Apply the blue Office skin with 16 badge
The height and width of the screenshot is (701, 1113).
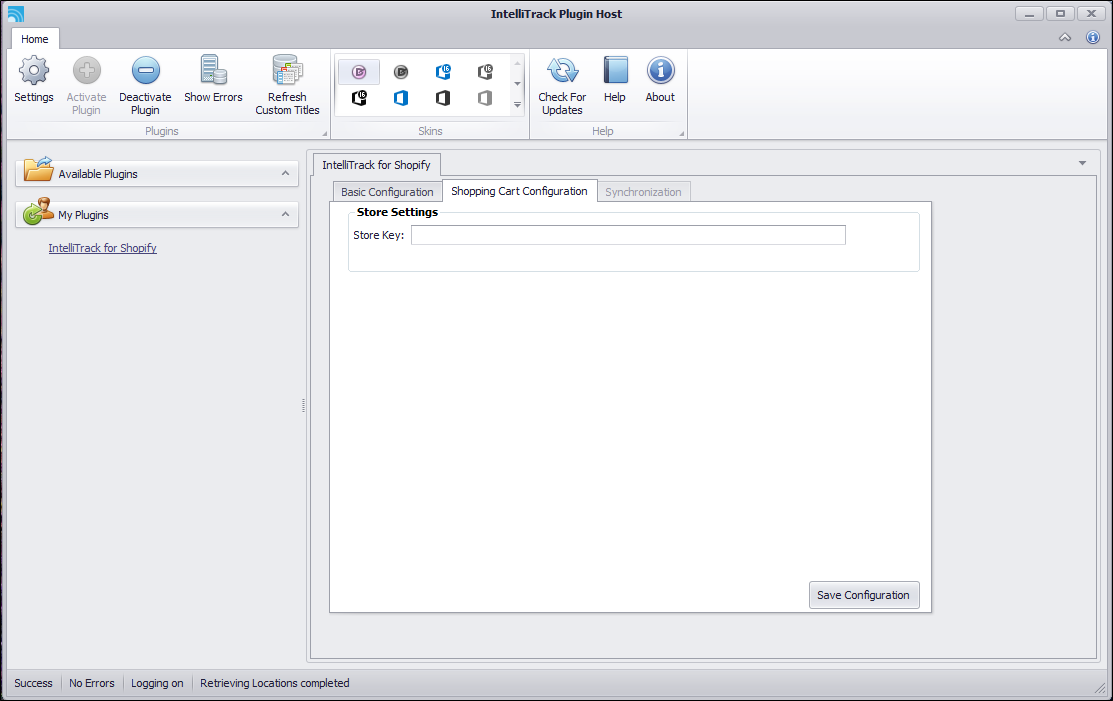click(443, 72)
